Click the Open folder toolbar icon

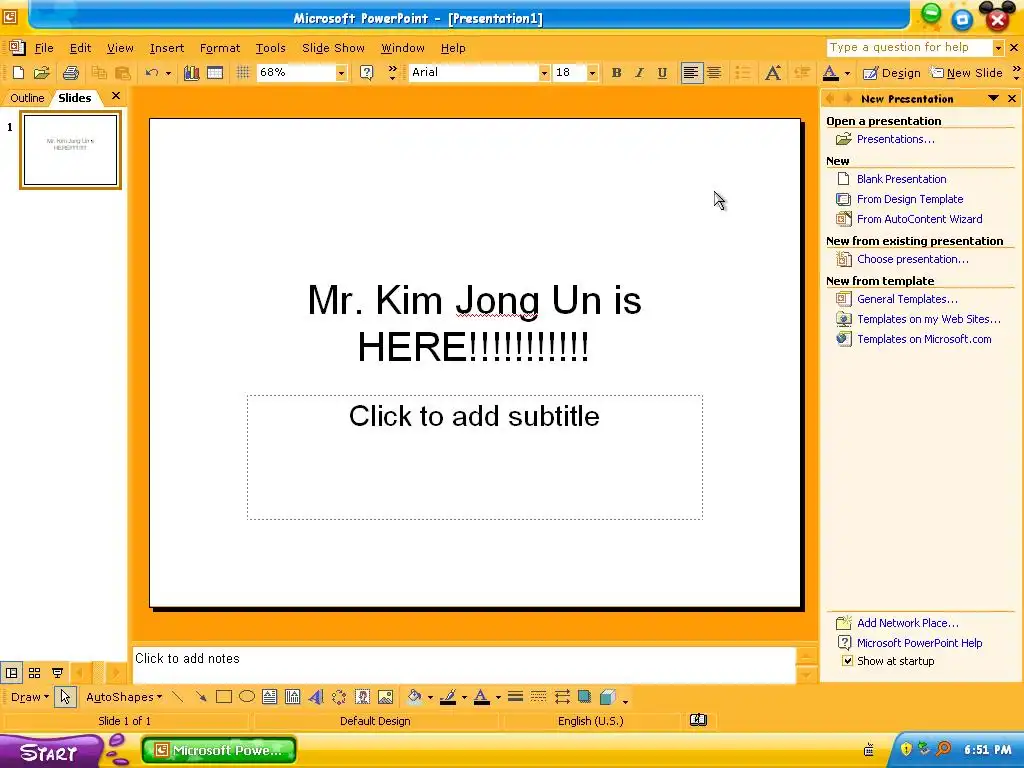(x=42, y=73)
